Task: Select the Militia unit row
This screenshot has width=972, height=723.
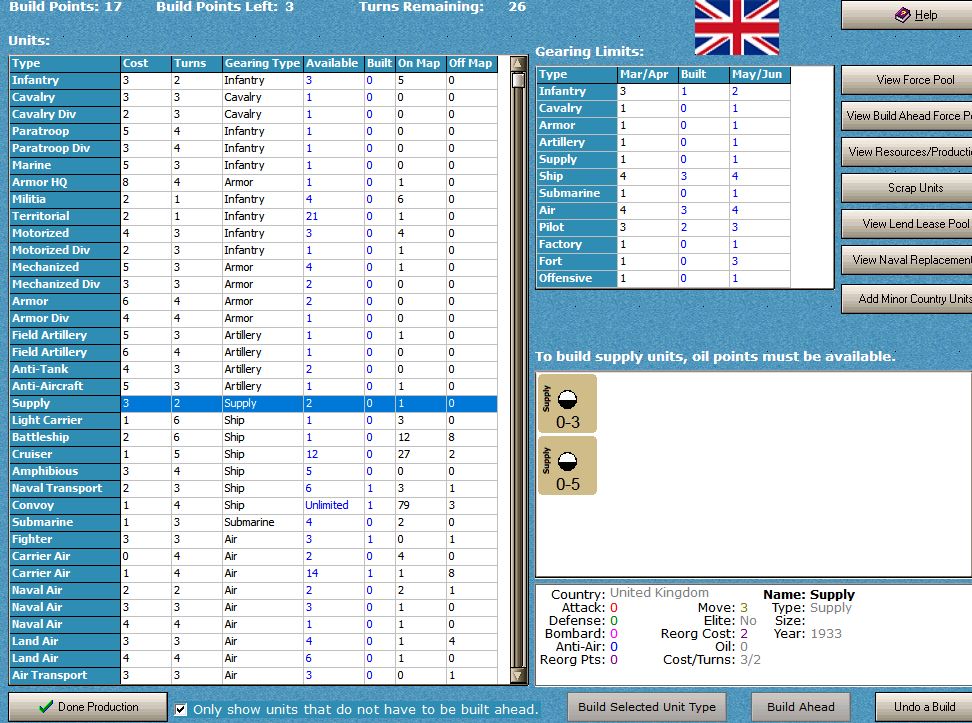Action: coord(253,199)
